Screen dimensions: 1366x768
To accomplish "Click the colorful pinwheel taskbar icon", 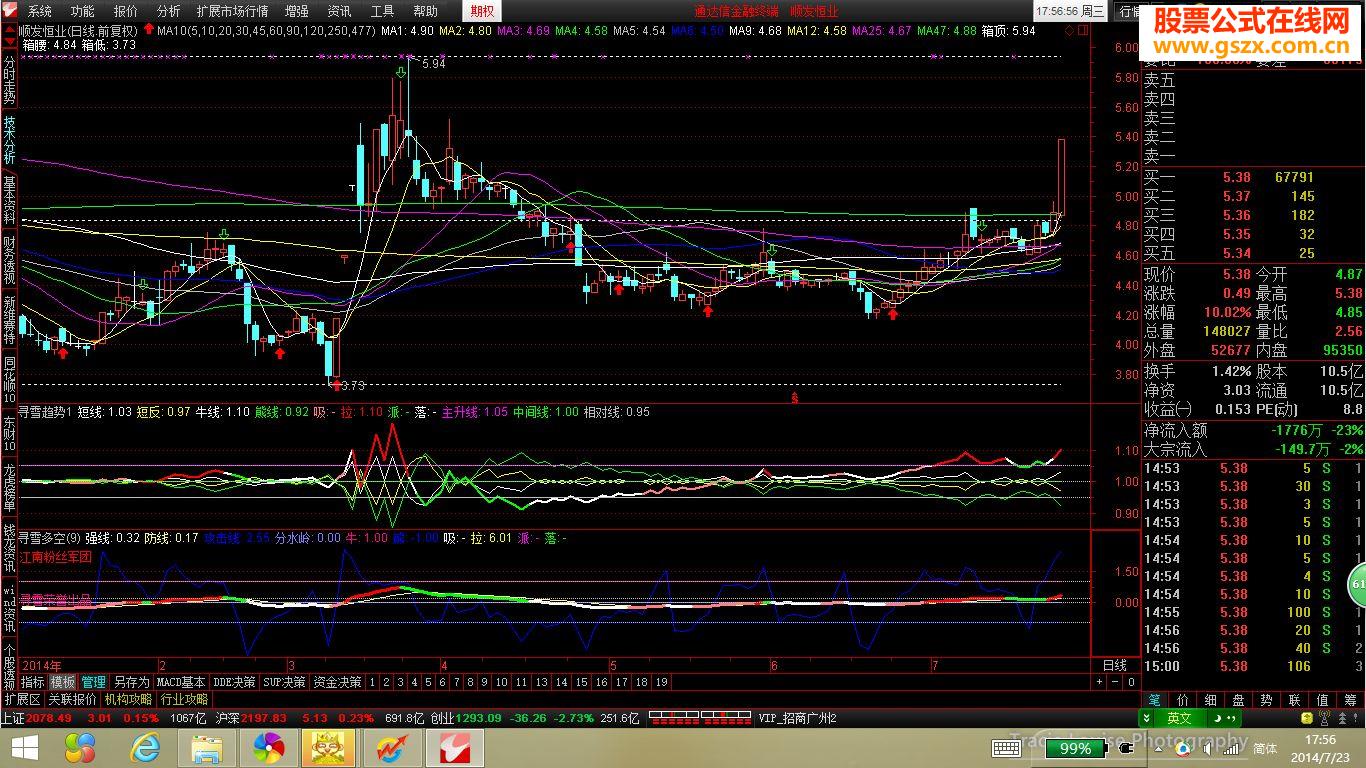I will (268, 747).
